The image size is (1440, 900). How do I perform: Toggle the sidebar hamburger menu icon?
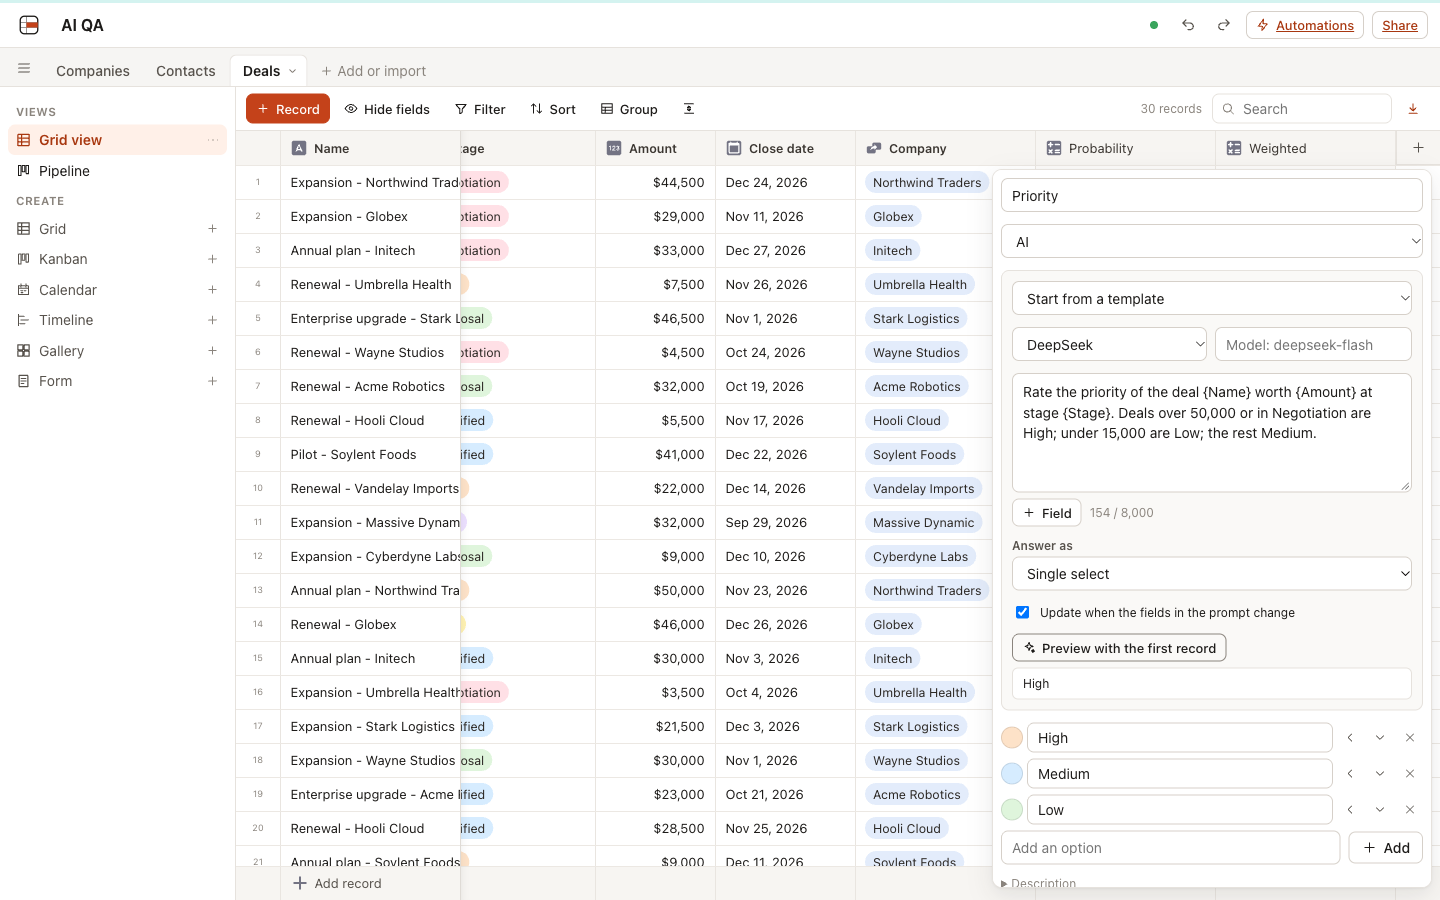coord(24,69)
